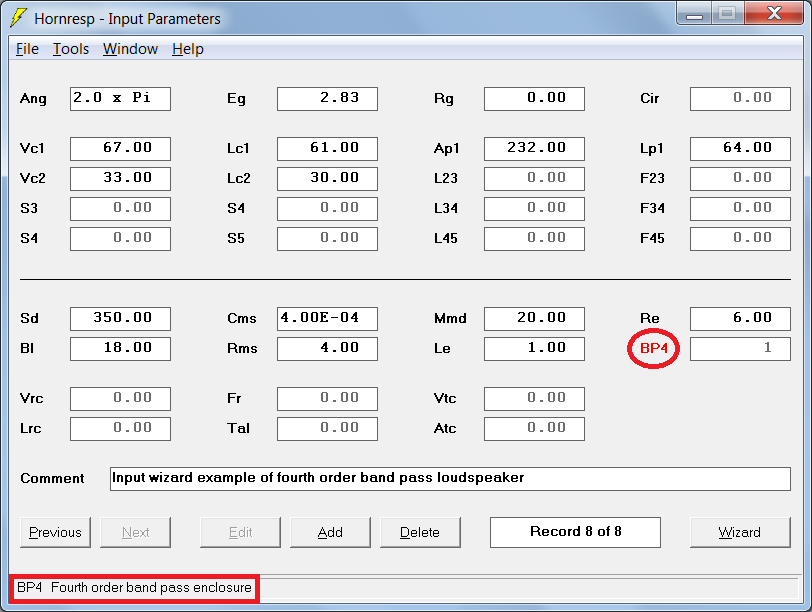This screenshot has height=612, width=812.
Task: Select the Sd field showing 350.00
Action: click(x=120, y=319)
